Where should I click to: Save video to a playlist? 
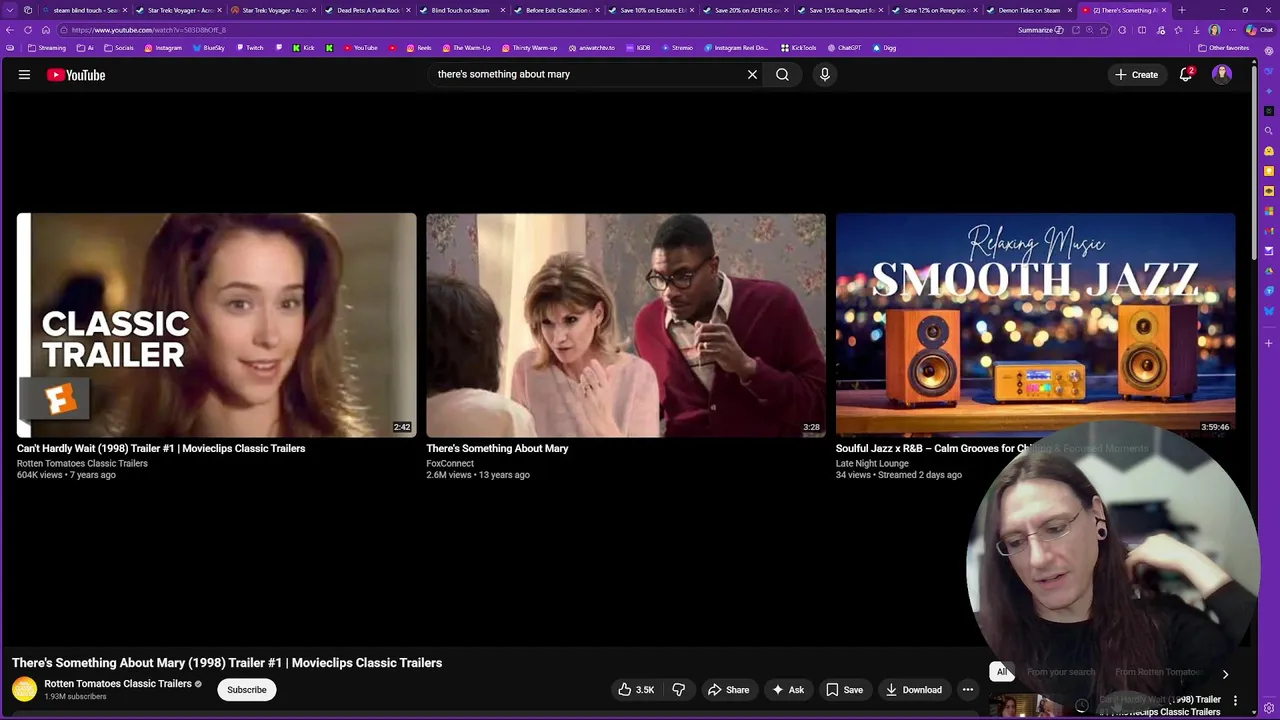tap(844, 689)
